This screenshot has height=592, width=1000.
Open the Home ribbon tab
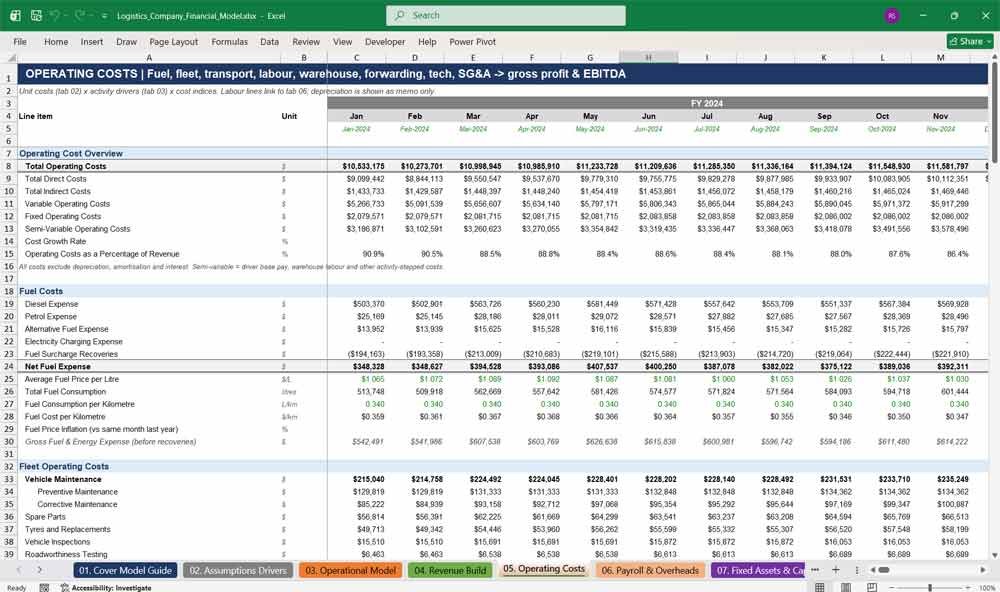(x=56, y=41)
